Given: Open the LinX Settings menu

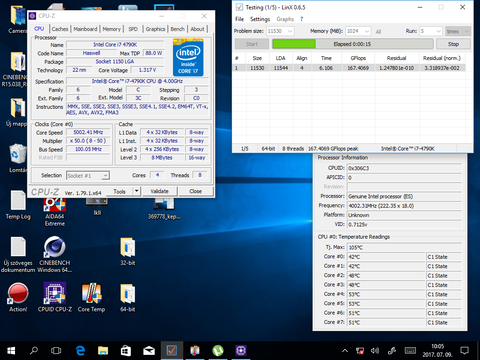Looking at the screenshot, I should pyautogui.click(x=260, y=19).
